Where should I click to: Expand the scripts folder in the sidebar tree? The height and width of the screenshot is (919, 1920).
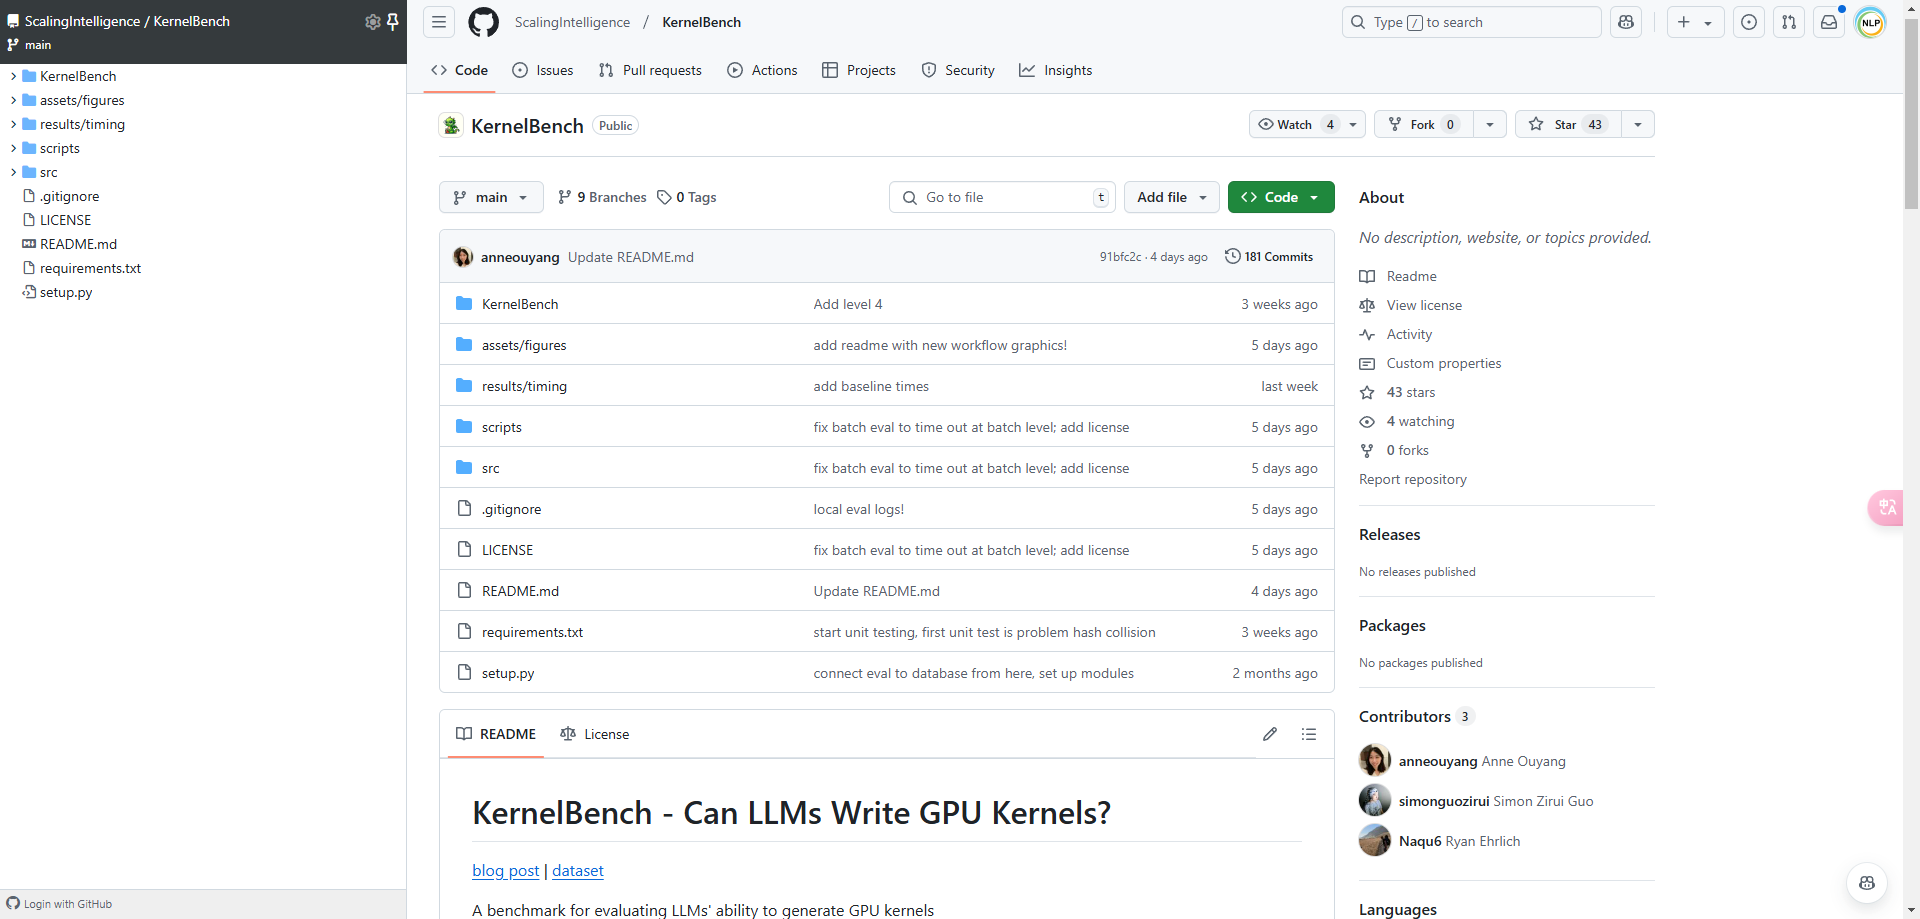click(x=14, y=148)
